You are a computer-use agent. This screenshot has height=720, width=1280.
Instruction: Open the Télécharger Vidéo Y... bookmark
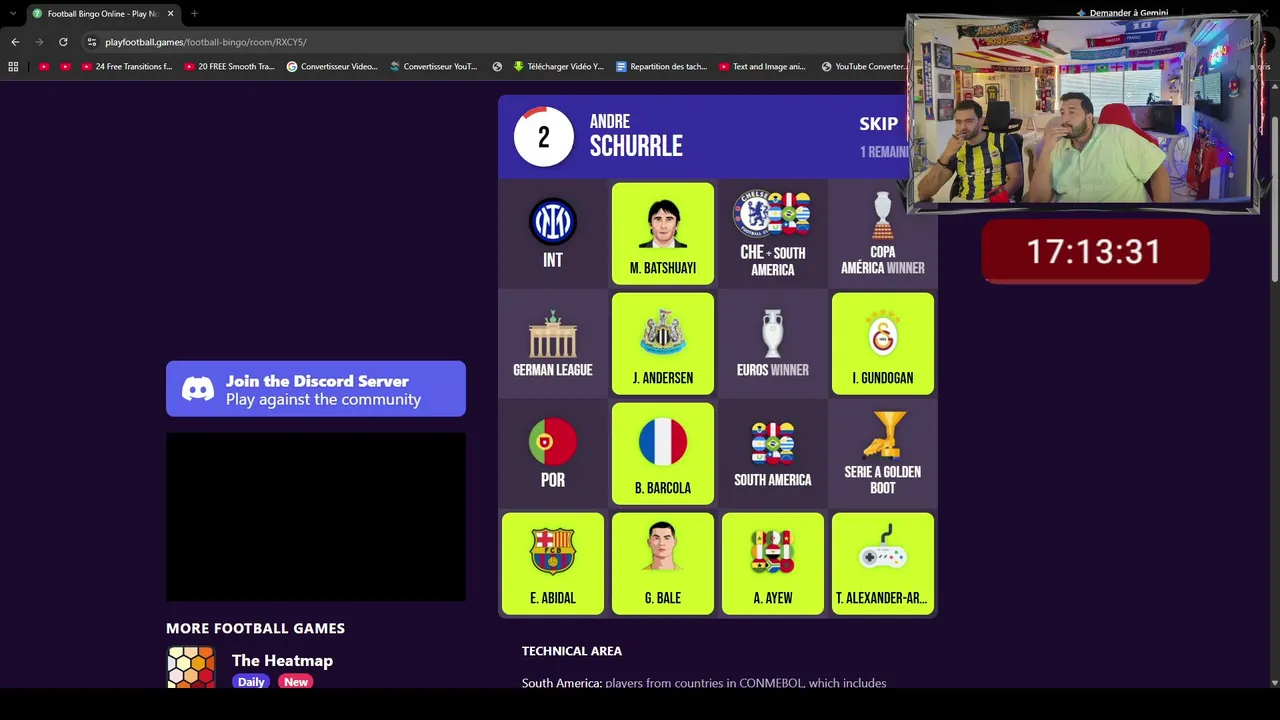click(559, 67)
